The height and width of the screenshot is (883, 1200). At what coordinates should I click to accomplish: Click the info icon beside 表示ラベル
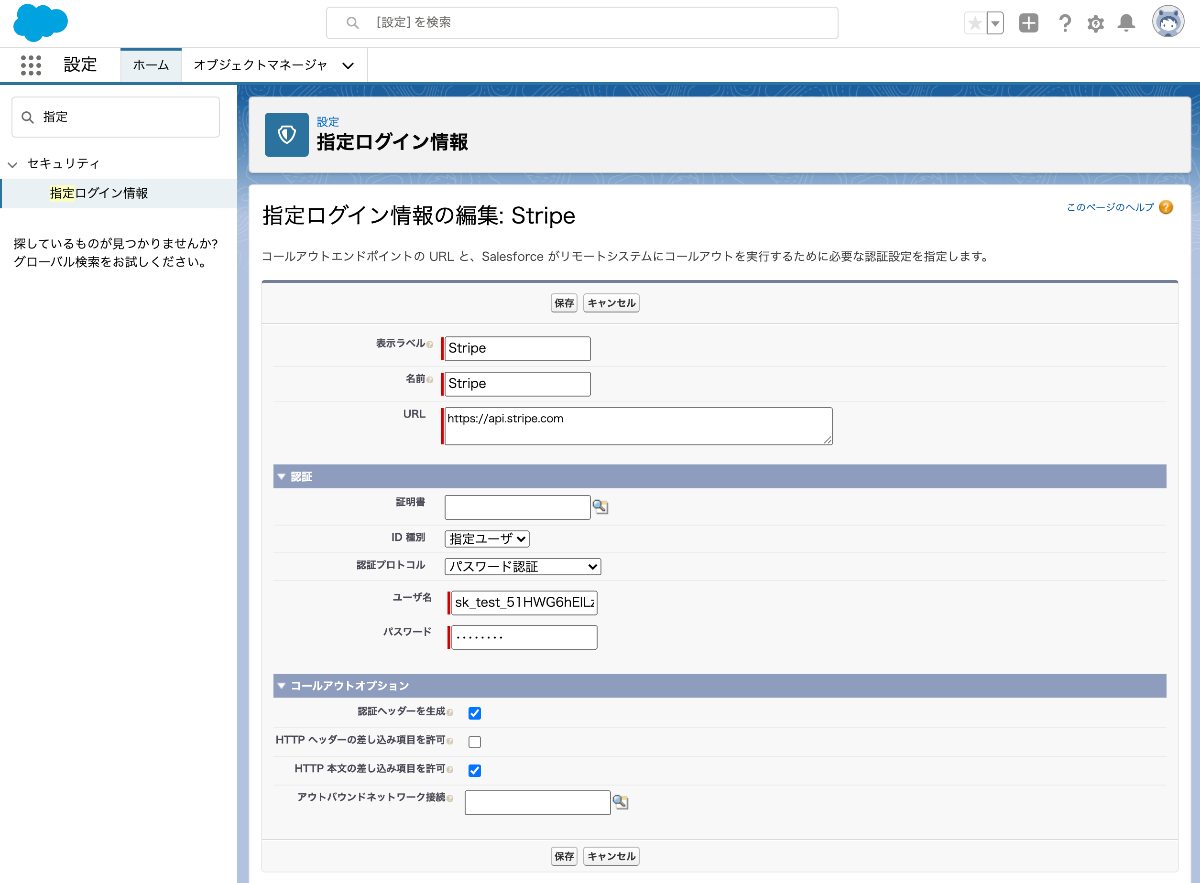(430, 344)
